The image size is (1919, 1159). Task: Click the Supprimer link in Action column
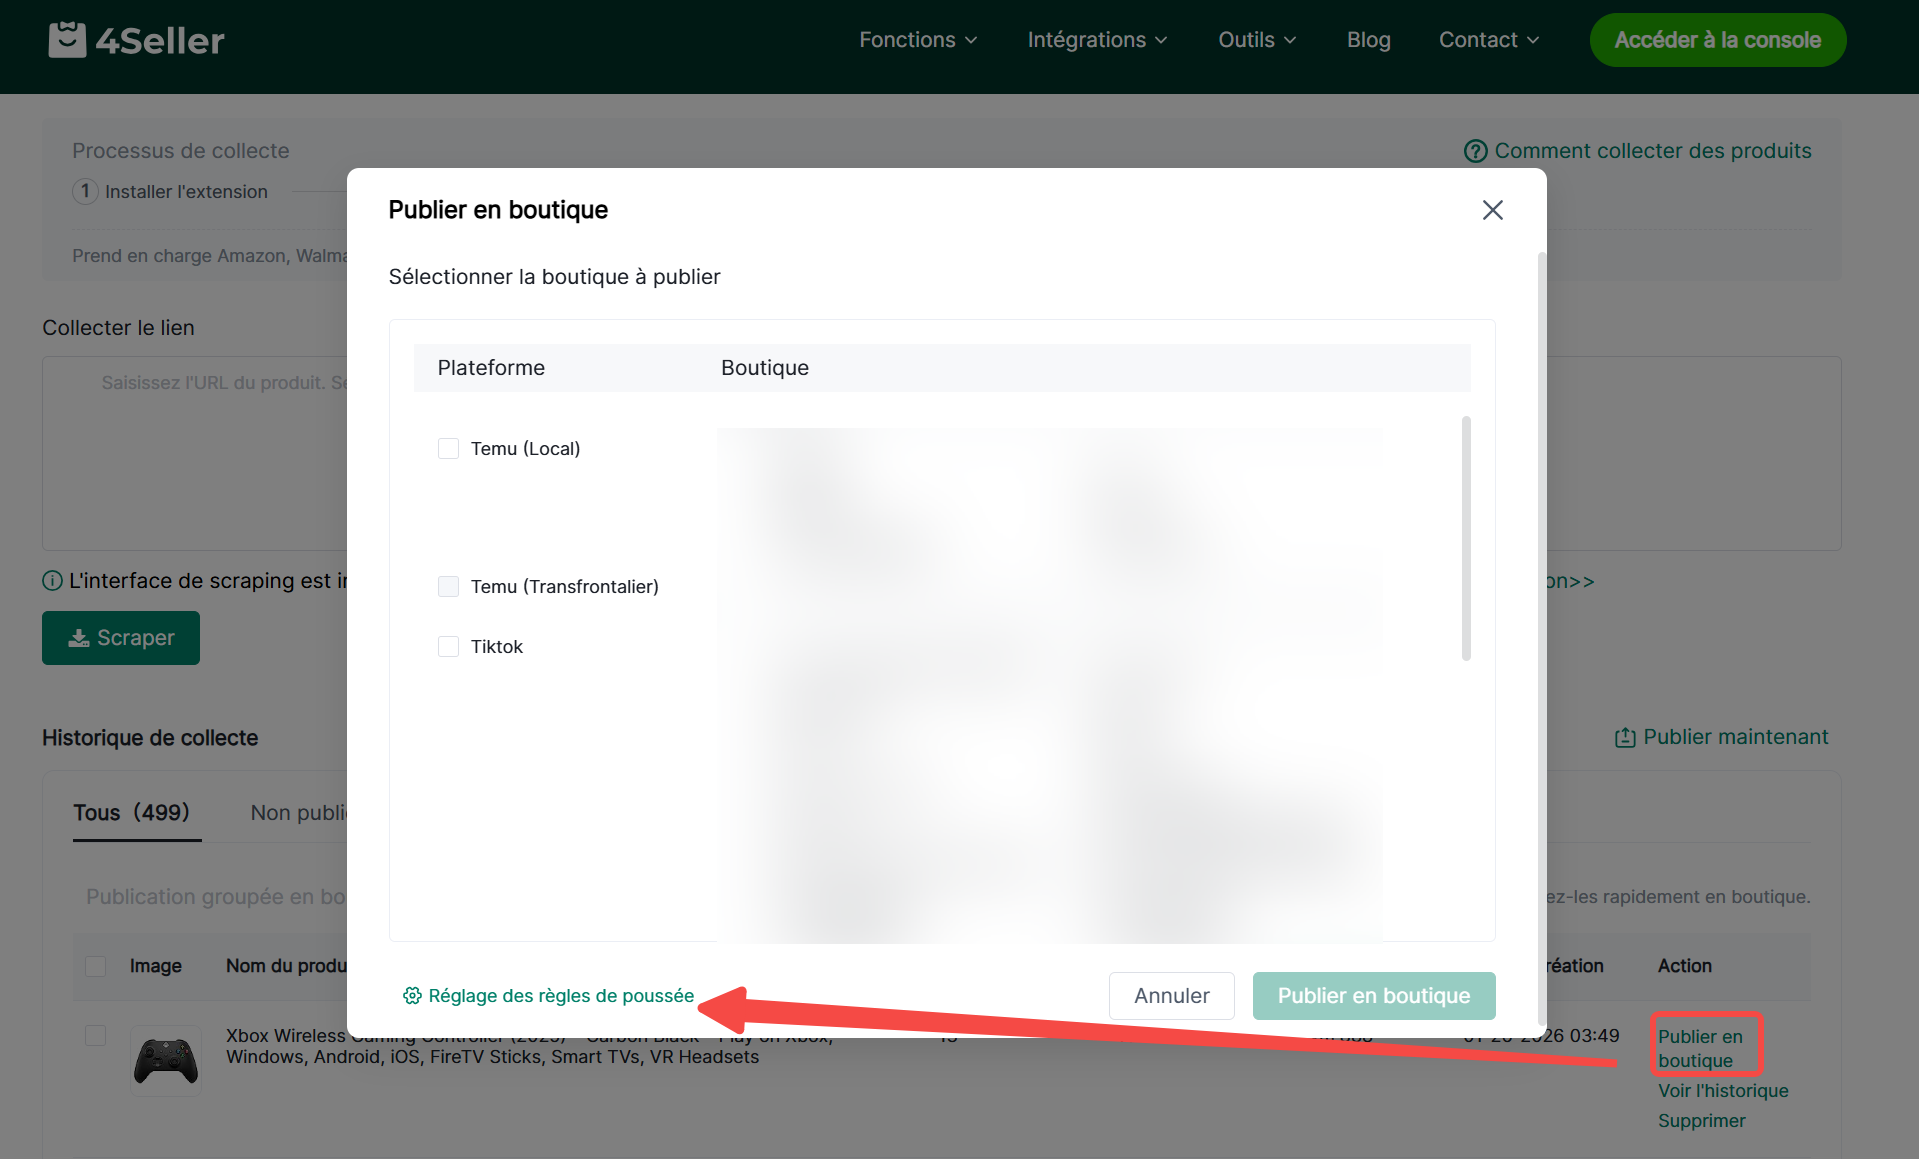click(x=1701, y=1121)
